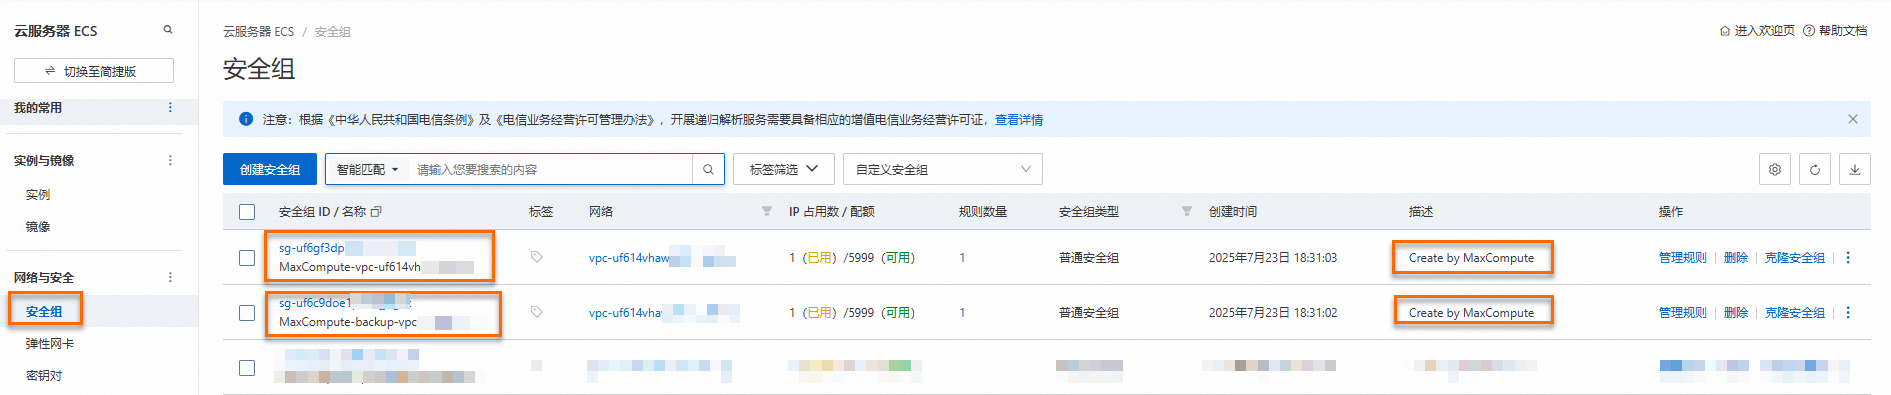Click the 创建安全组 button
Image resolution: width=1891 pixels, height=395 pixels.
(270, 169)
